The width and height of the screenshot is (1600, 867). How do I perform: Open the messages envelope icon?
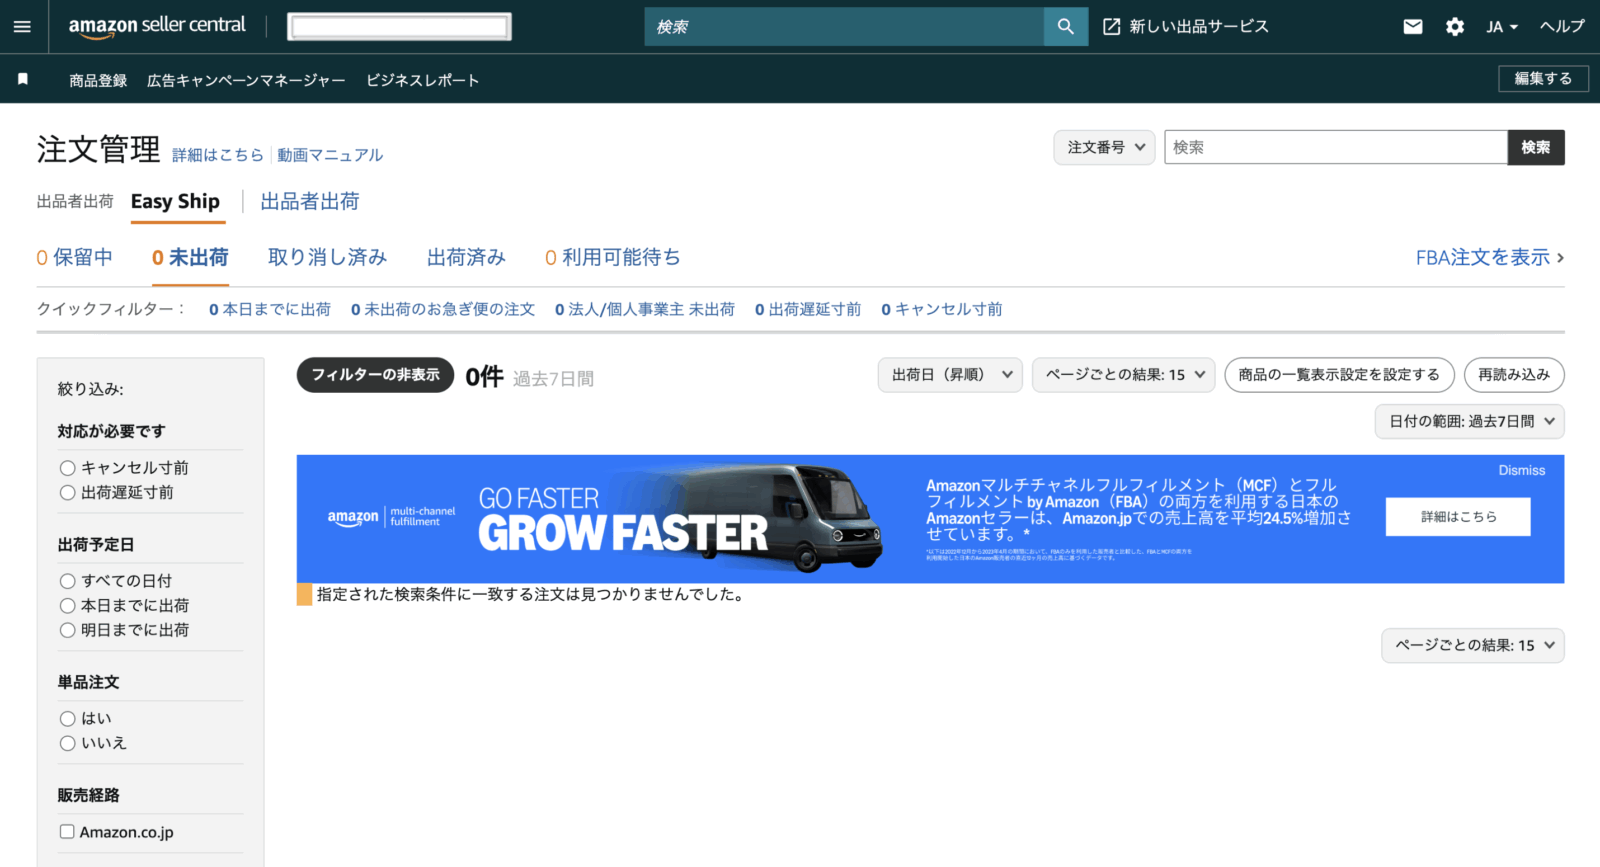coord(1412,27)
